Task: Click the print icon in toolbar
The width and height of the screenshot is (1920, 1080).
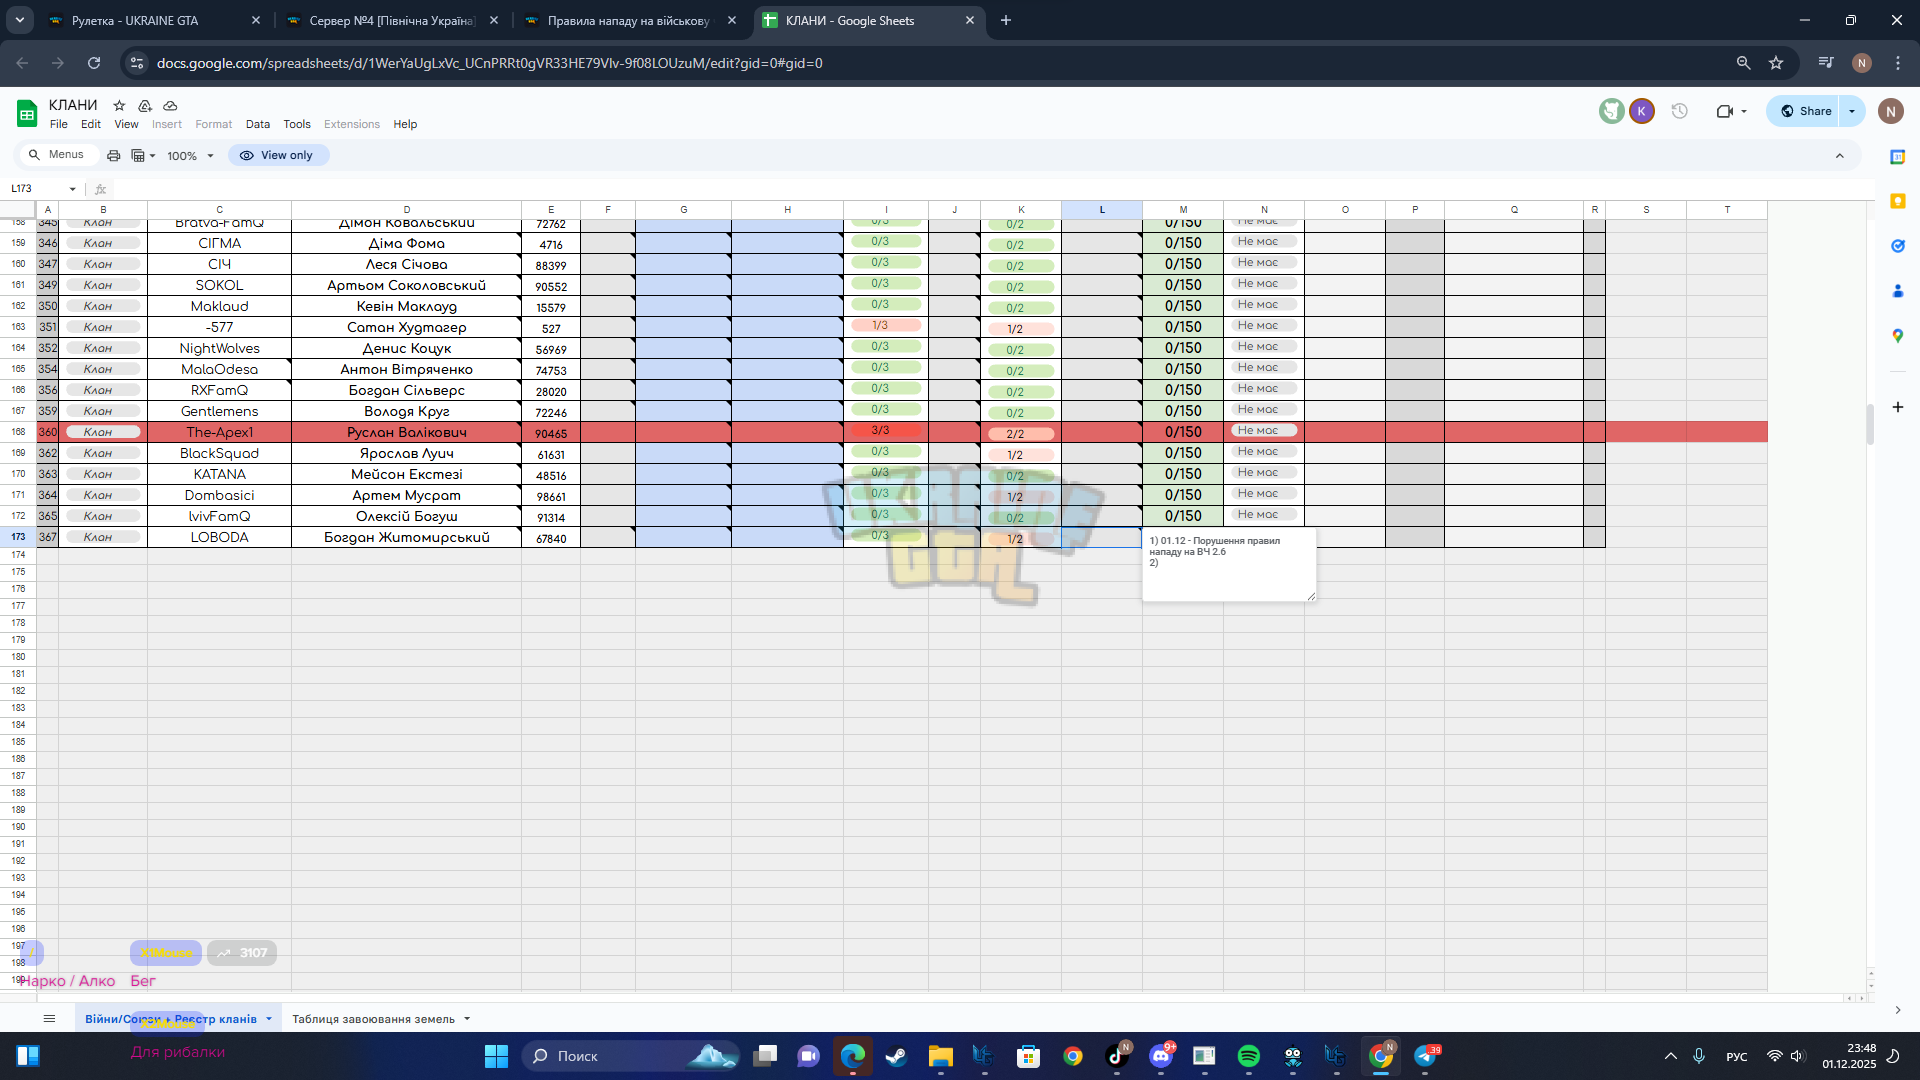Action: [113, 155]
